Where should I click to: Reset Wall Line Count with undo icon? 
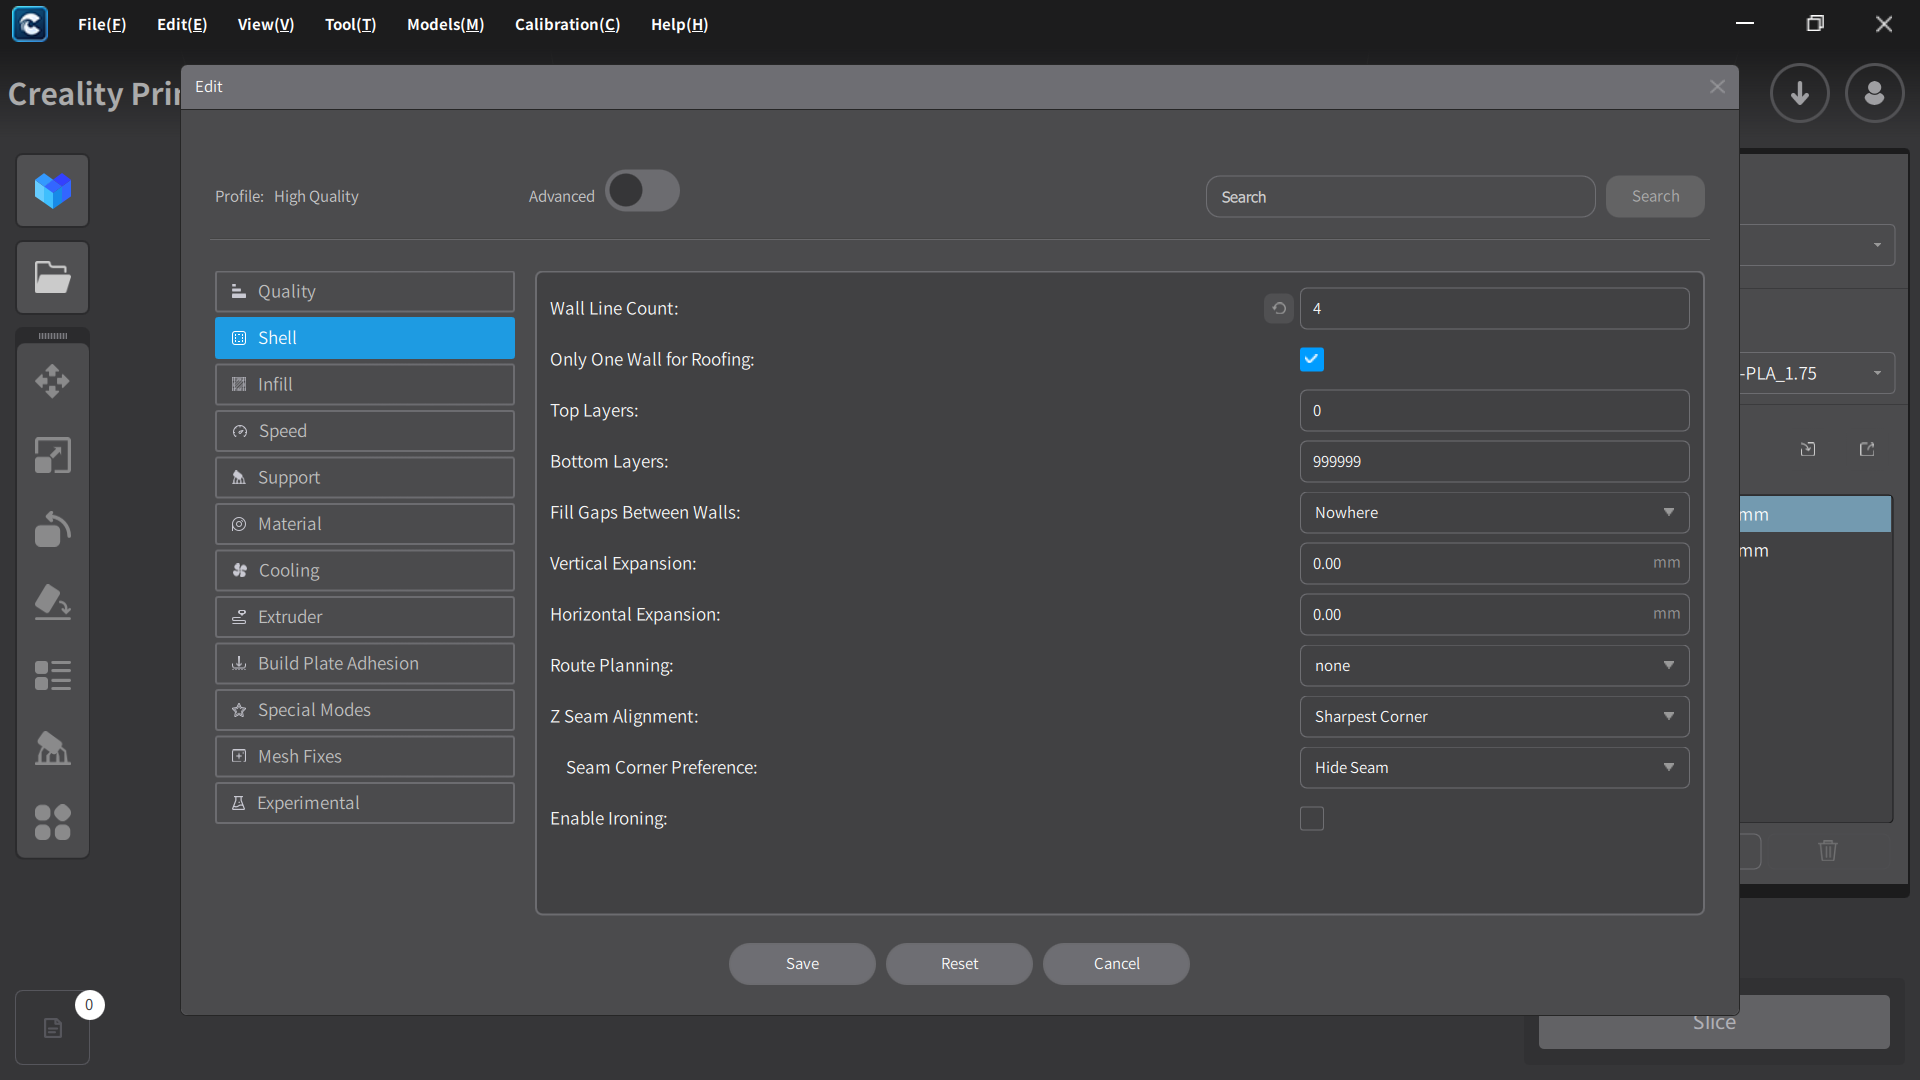click(1279, 308)
